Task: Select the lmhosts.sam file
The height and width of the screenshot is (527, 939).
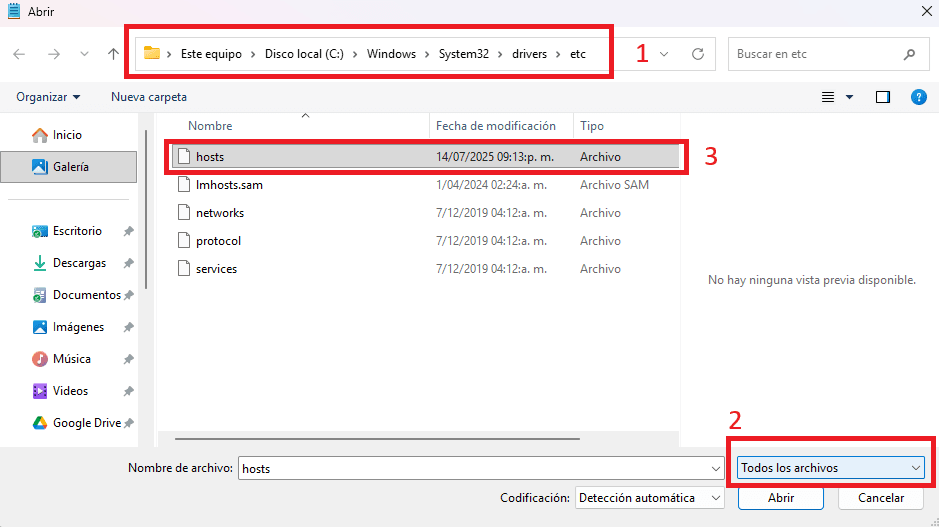Action: [229, 185]
